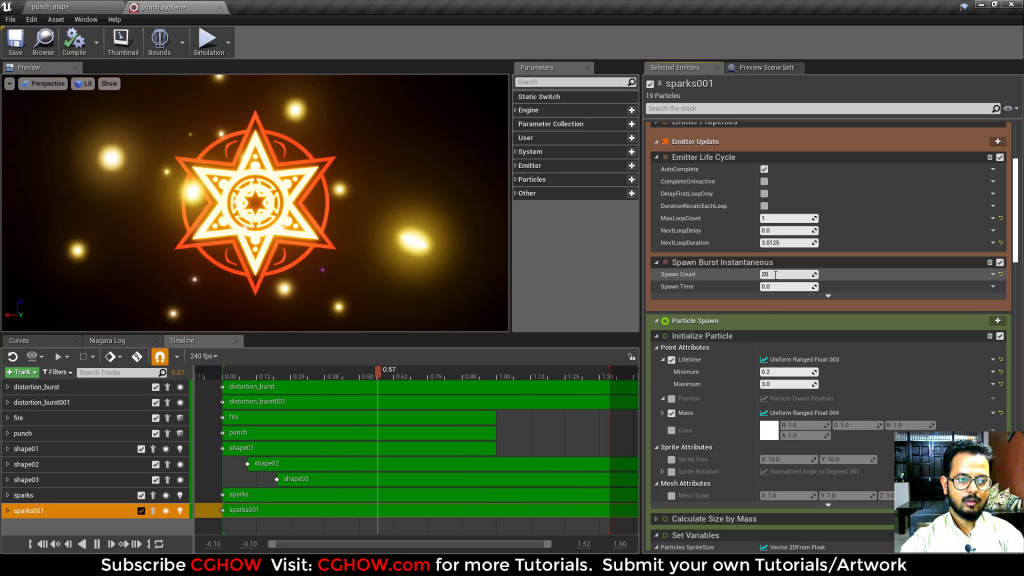Open the Window menu
The width and height of the screenshot is (1024, 576).
click(x=85, y=18)
